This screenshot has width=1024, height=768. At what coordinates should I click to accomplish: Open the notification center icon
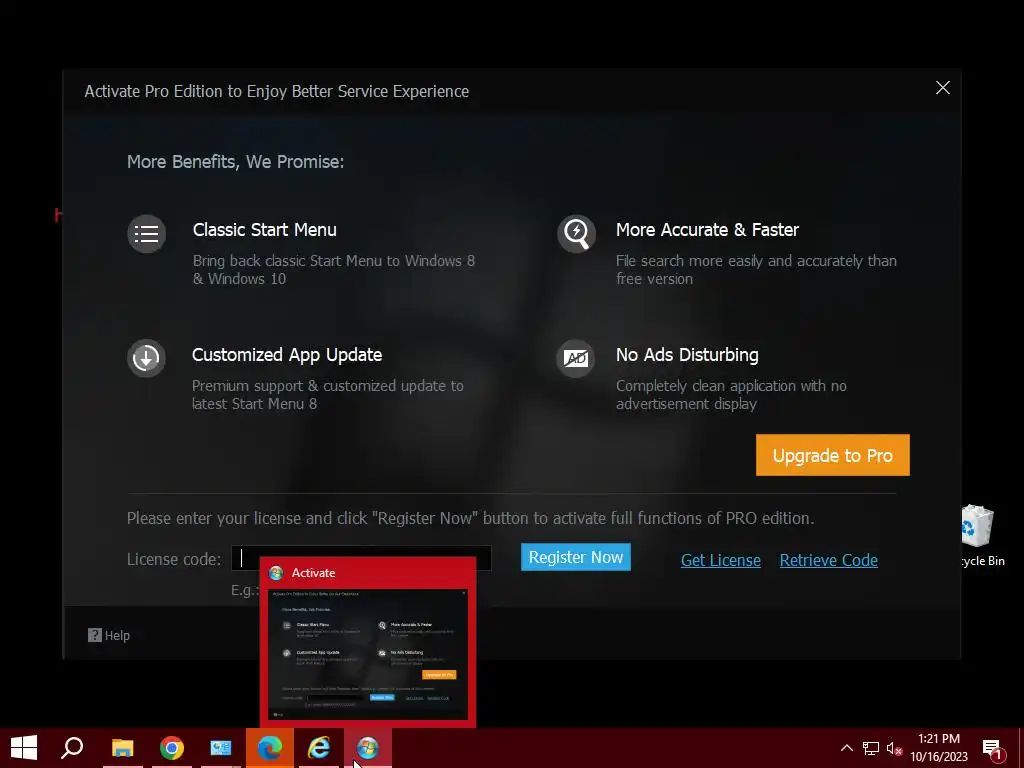click(x=992, y=748)
